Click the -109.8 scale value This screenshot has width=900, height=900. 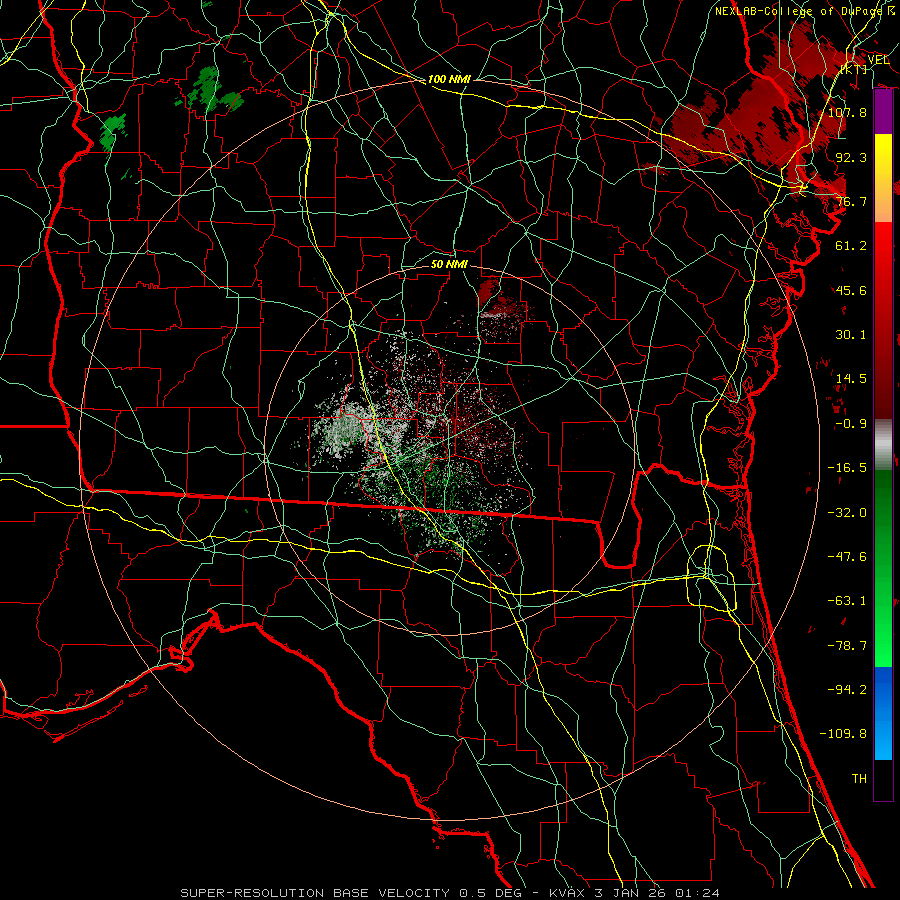[843, 734]
